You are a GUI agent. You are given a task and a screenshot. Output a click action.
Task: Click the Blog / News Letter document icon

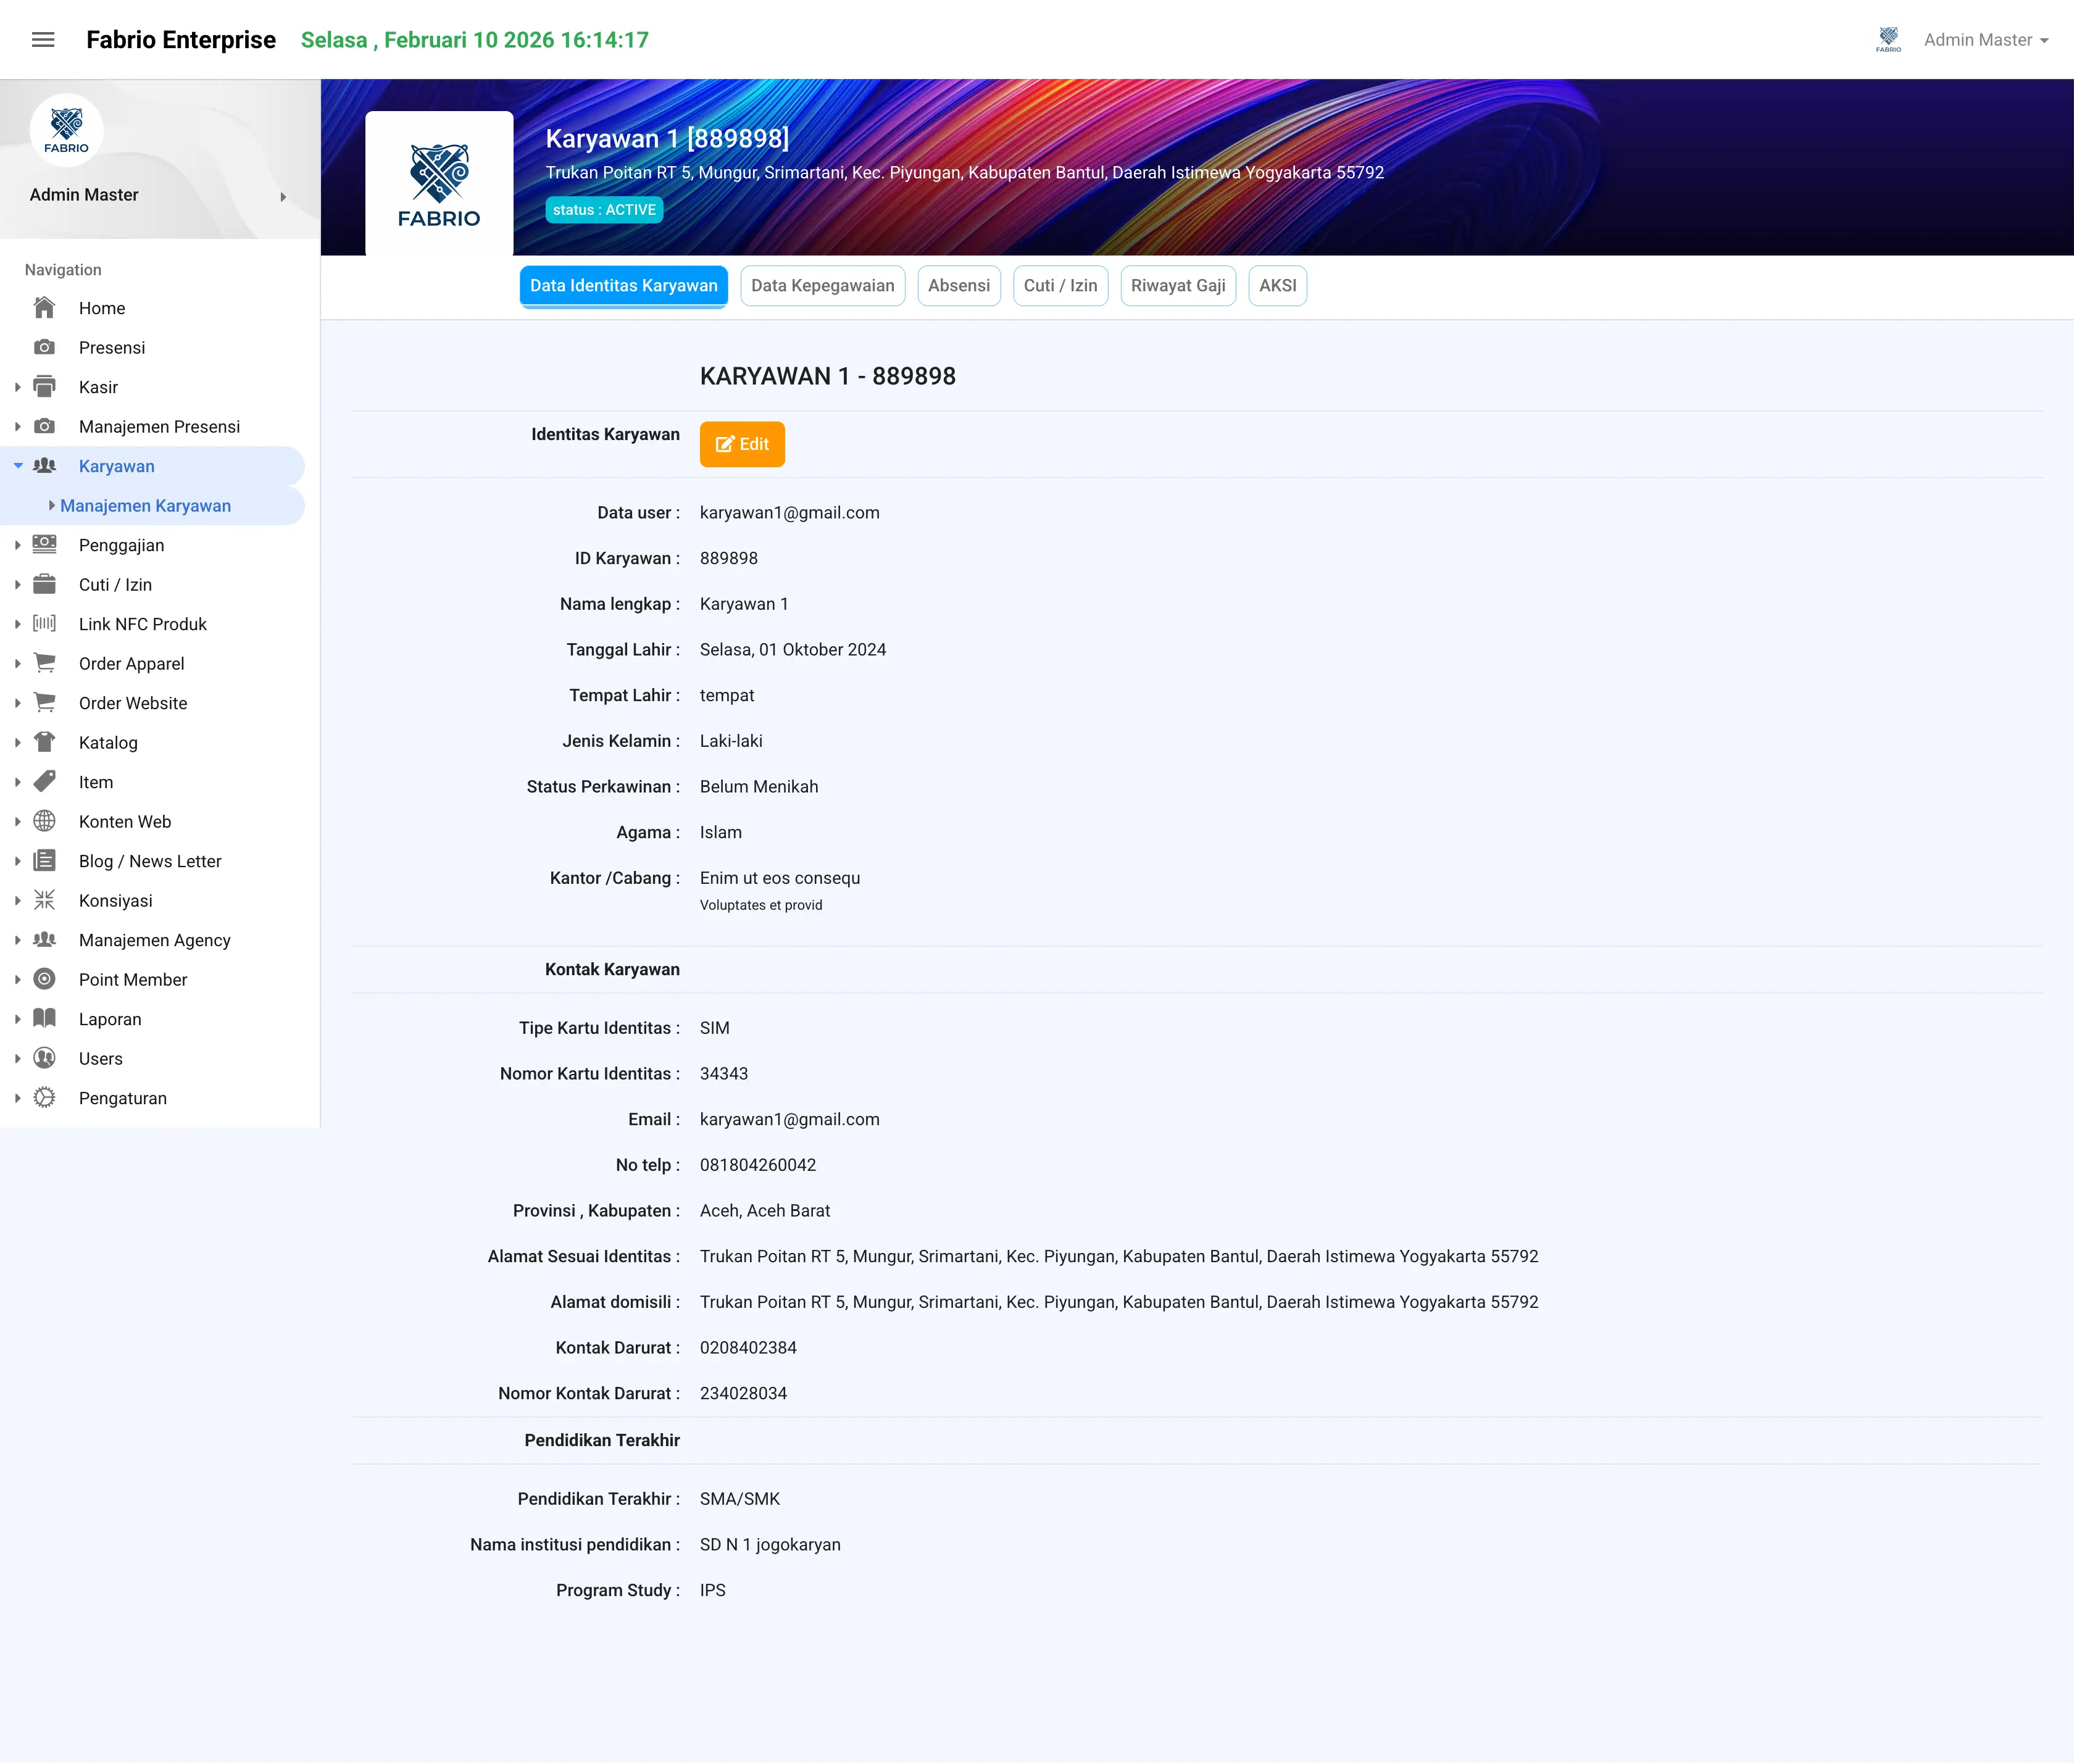coord(44,860)
